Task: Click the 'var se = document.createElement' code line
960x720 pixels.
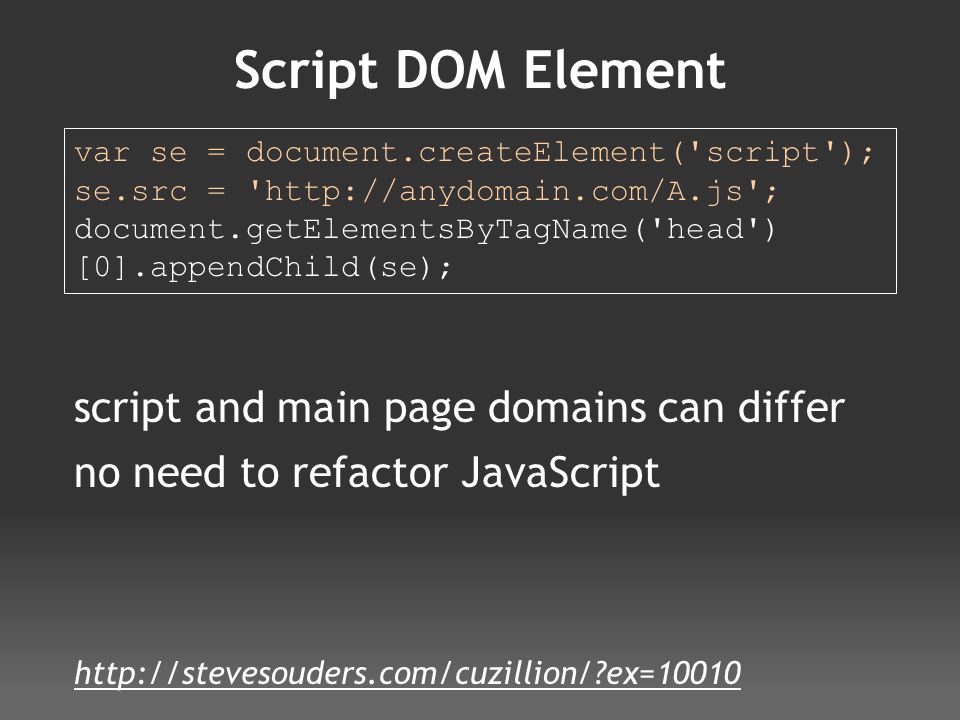Action: (x=474, y=153)
